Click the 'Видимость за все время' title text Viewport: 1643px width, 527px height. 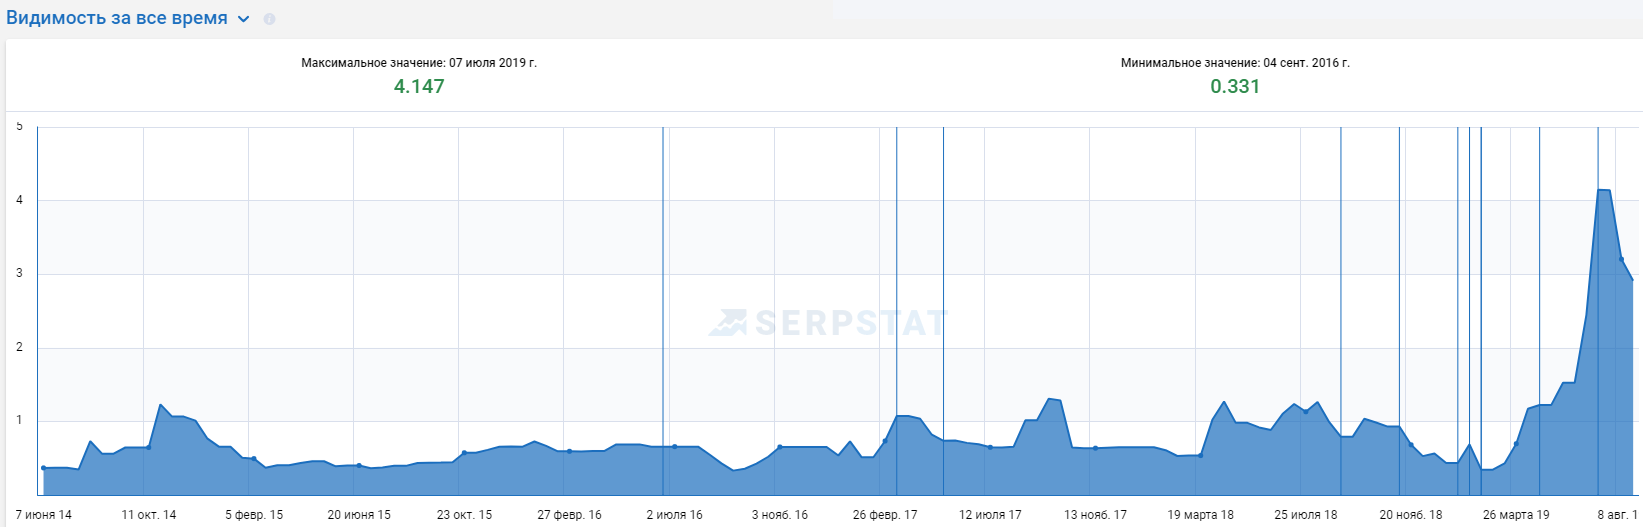(x=117, y=18)
